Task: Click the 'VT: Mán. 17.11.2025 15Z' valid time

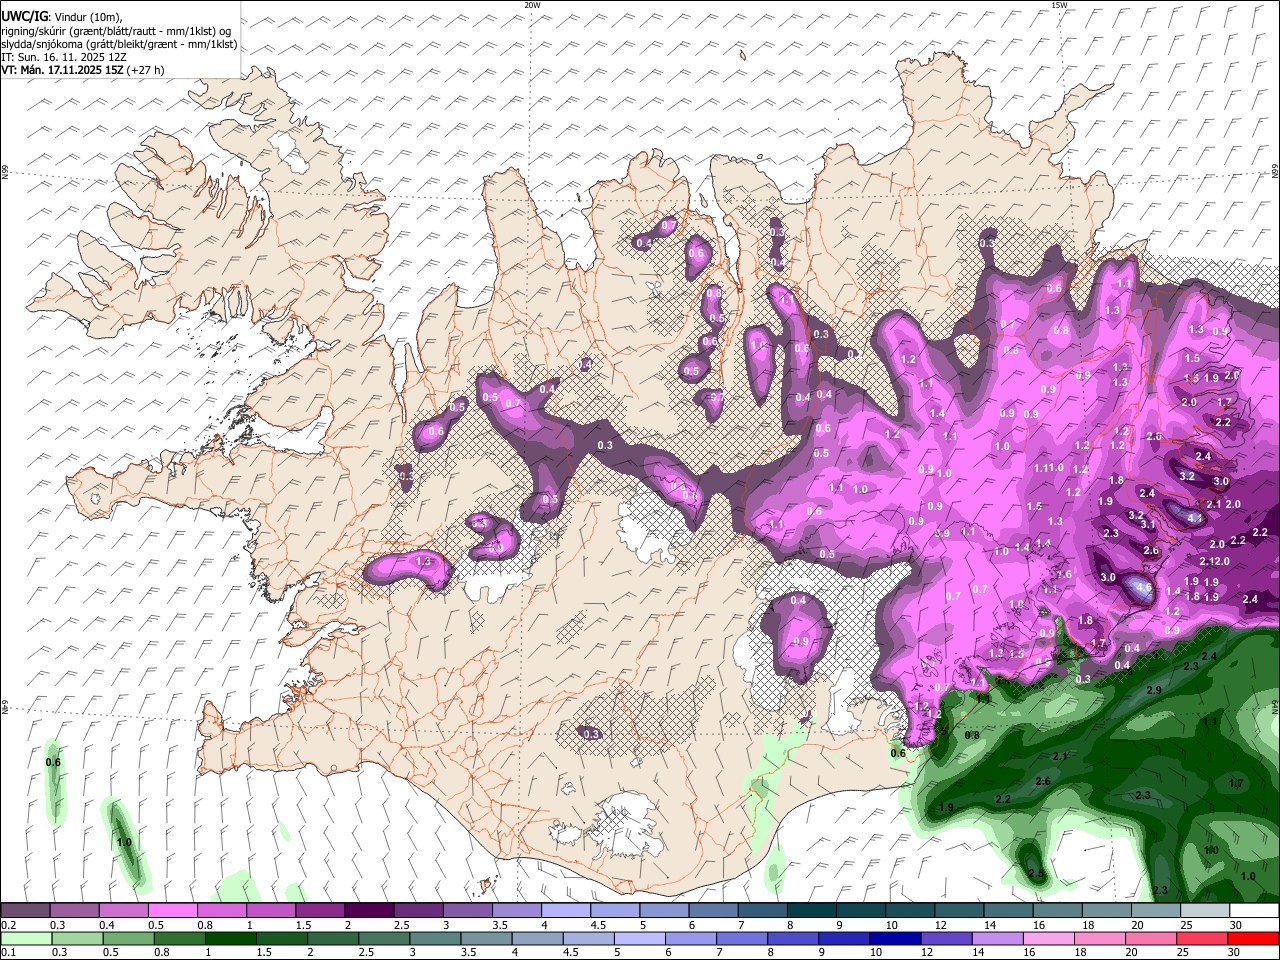Action: coord(62,70)
